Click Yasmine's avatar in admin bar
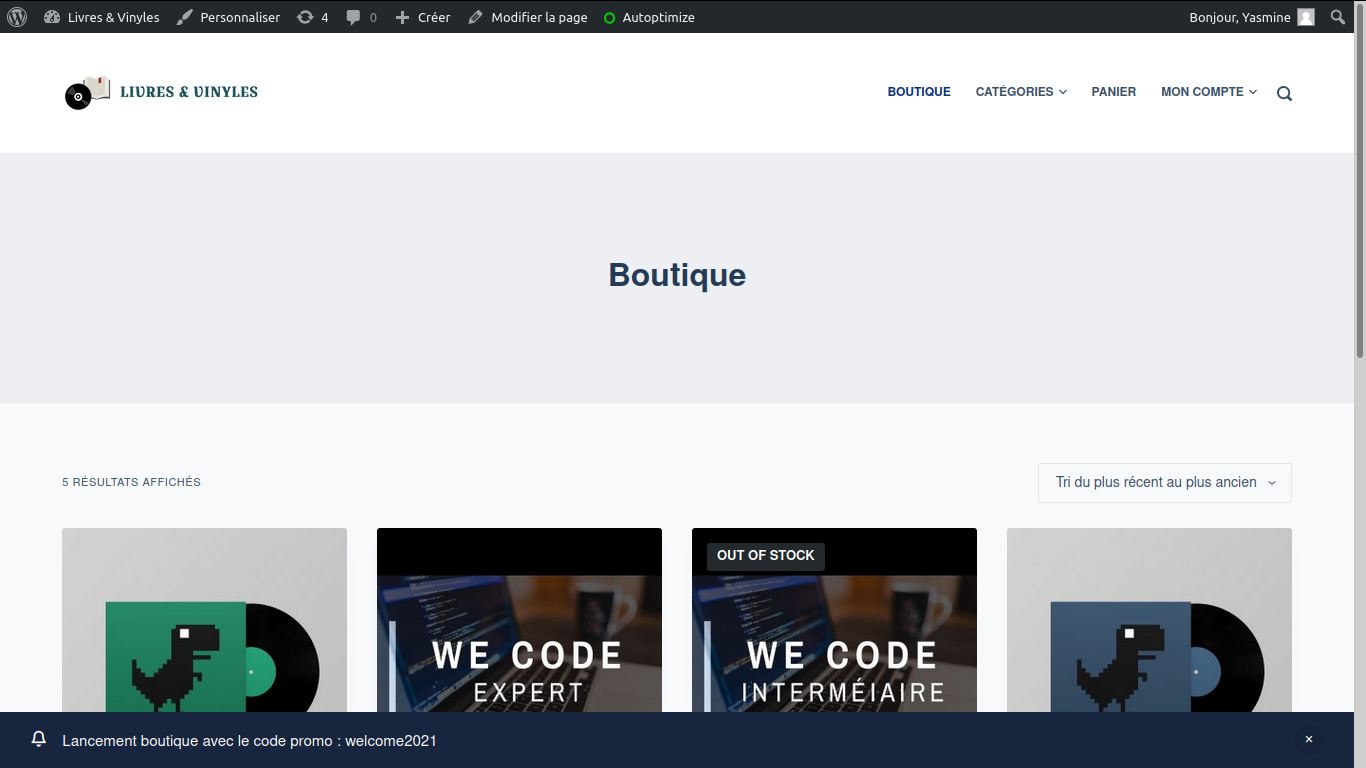 point(1306,17)
